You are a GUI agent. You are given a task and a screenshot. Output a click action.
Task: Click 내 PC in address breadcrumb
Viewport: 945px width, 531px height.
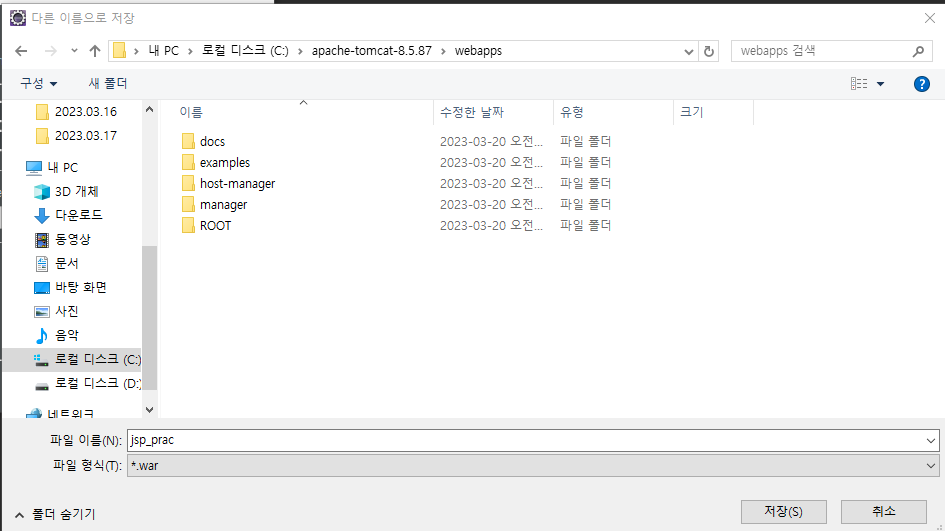[163, 51]
